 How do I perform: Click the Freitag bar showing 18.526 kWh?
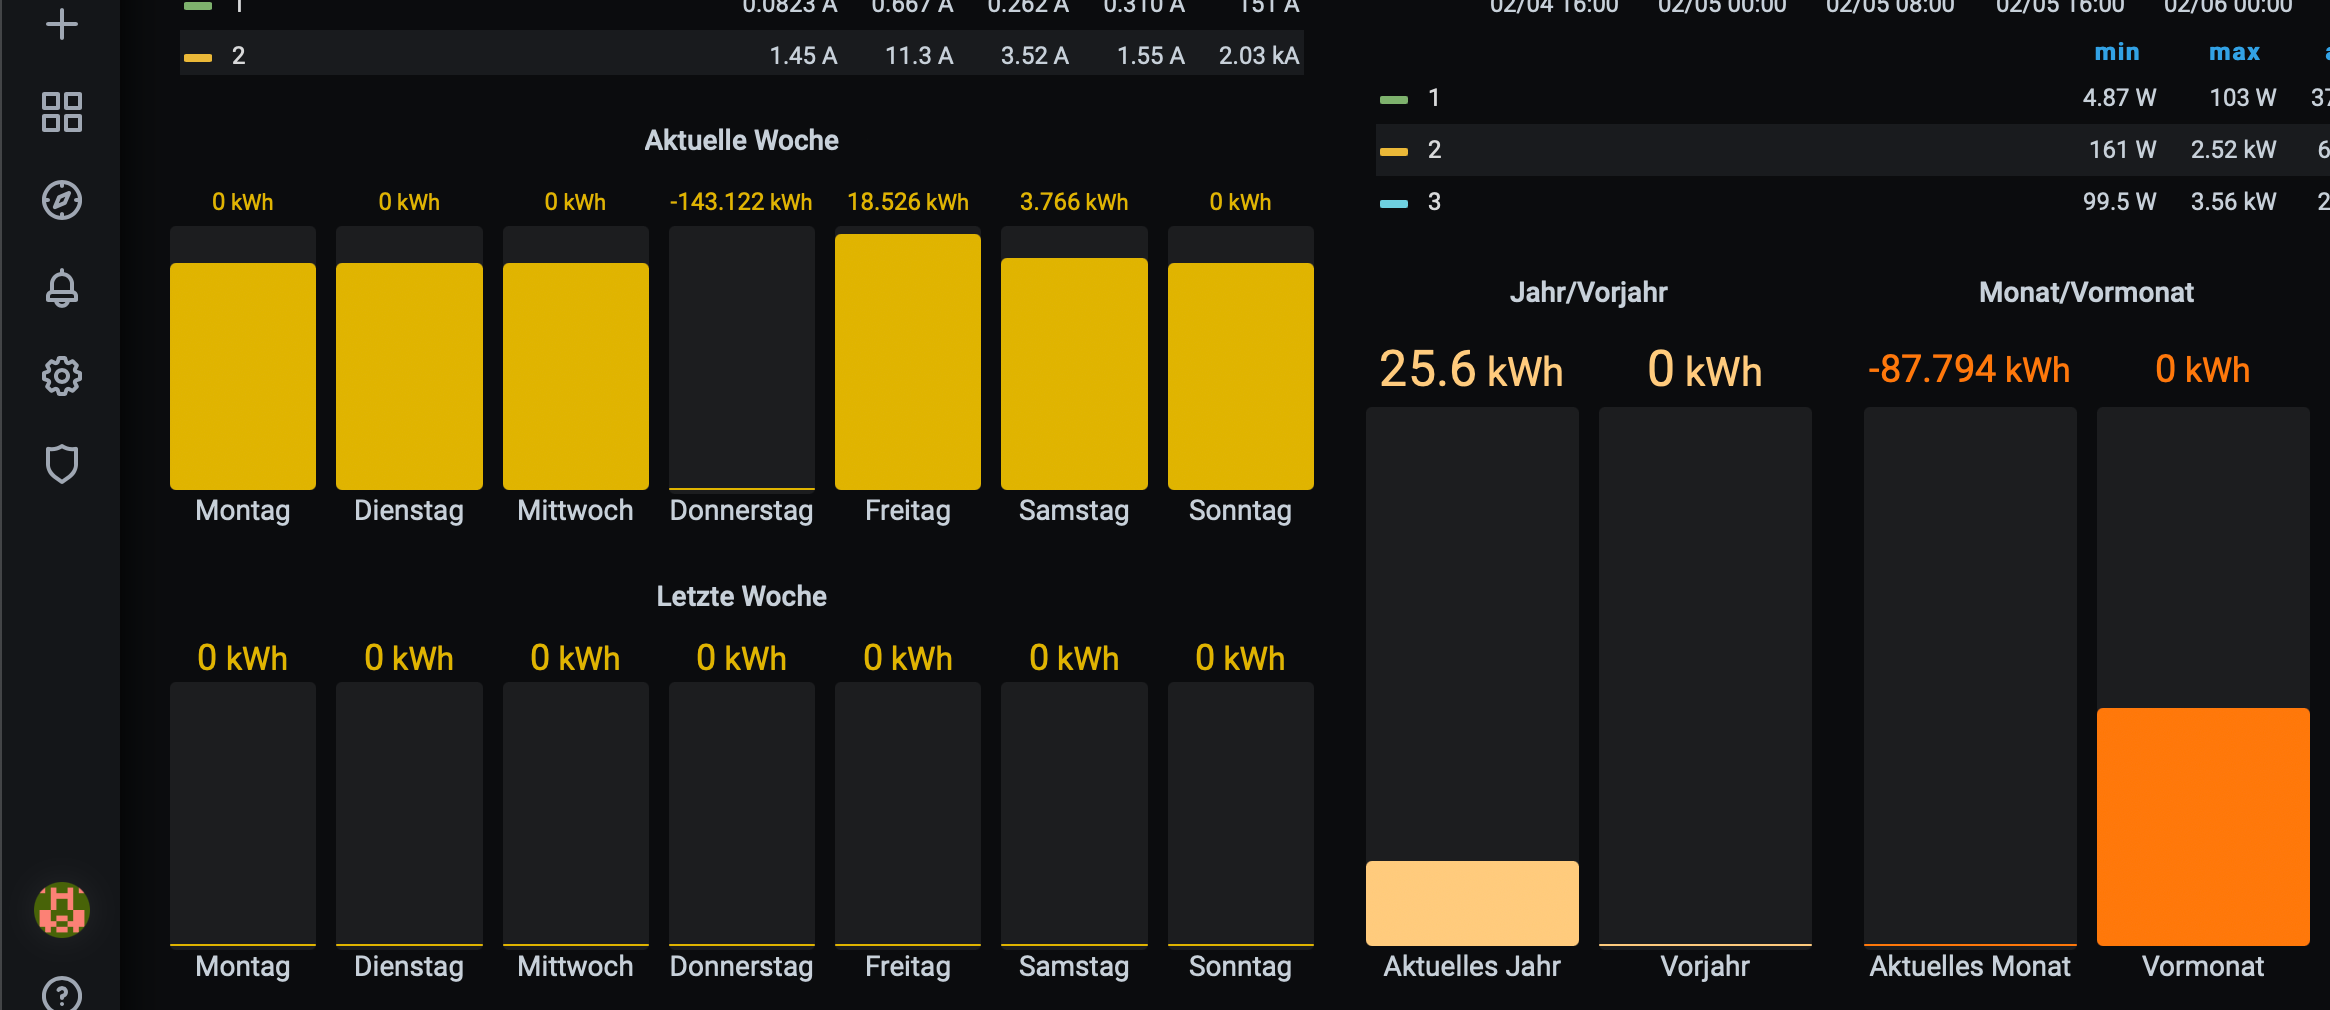(907, 361)
